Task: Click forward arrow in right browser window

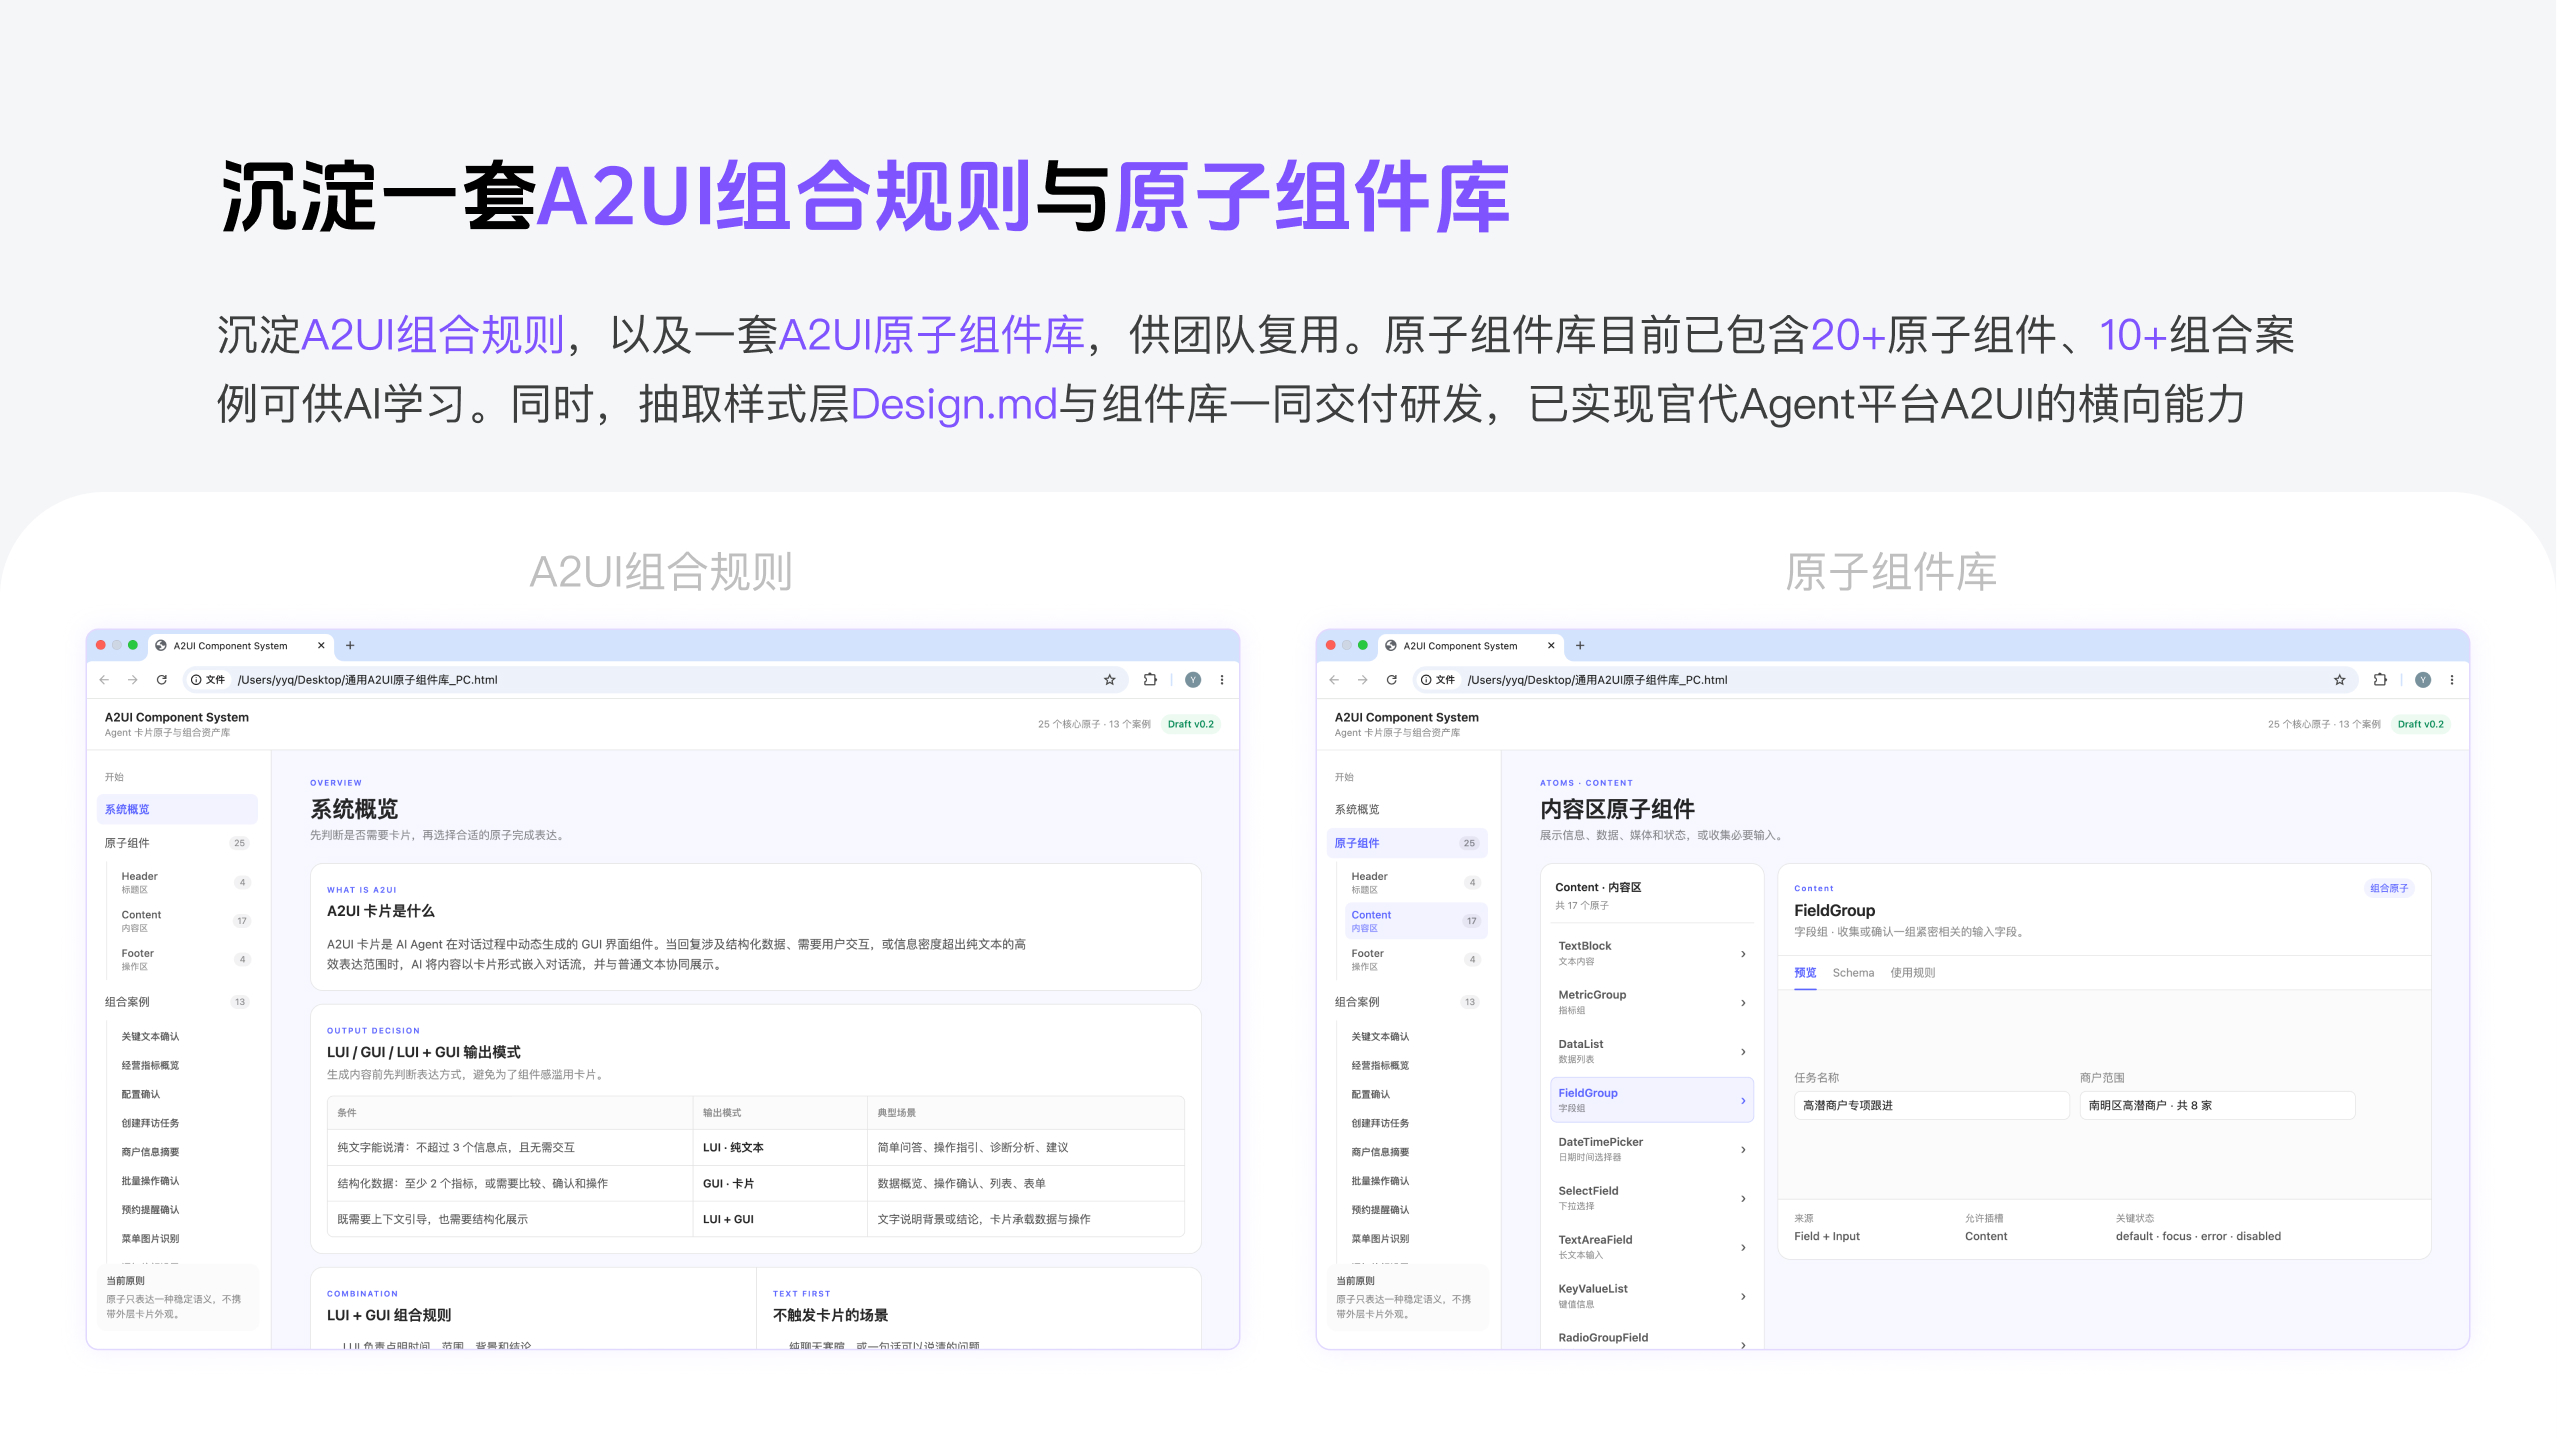Action: 1363,680
